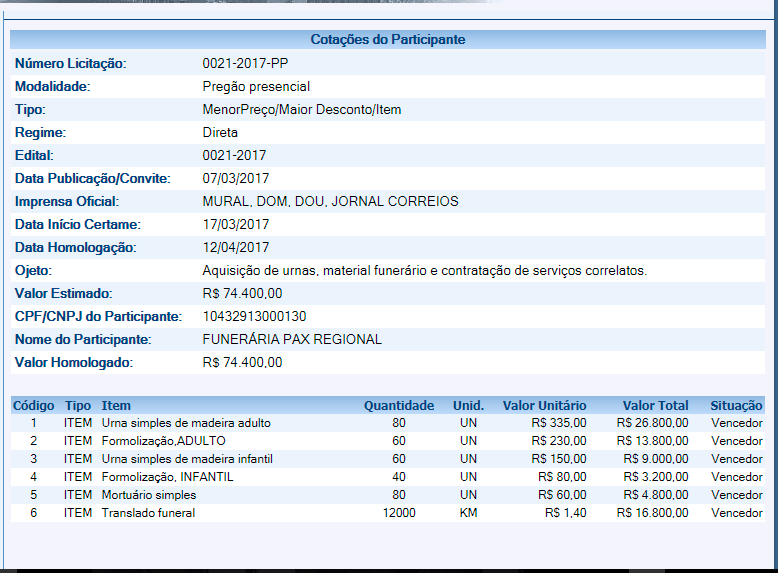Screen dimensions: 778x573
Task: Click the Valor Unitário column header
Action: pyautogui.click(x=544, y=406)
